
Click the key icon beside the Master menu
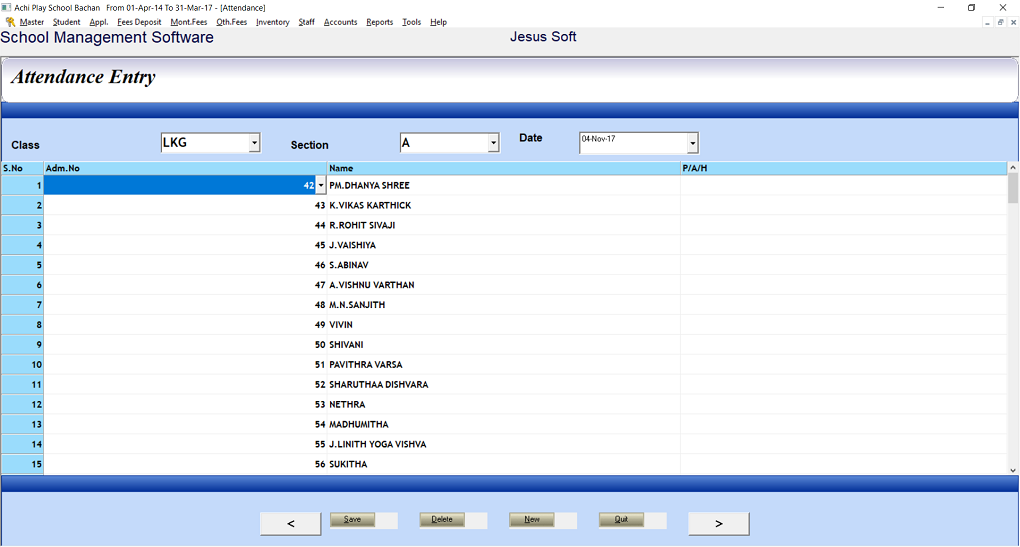10,22
